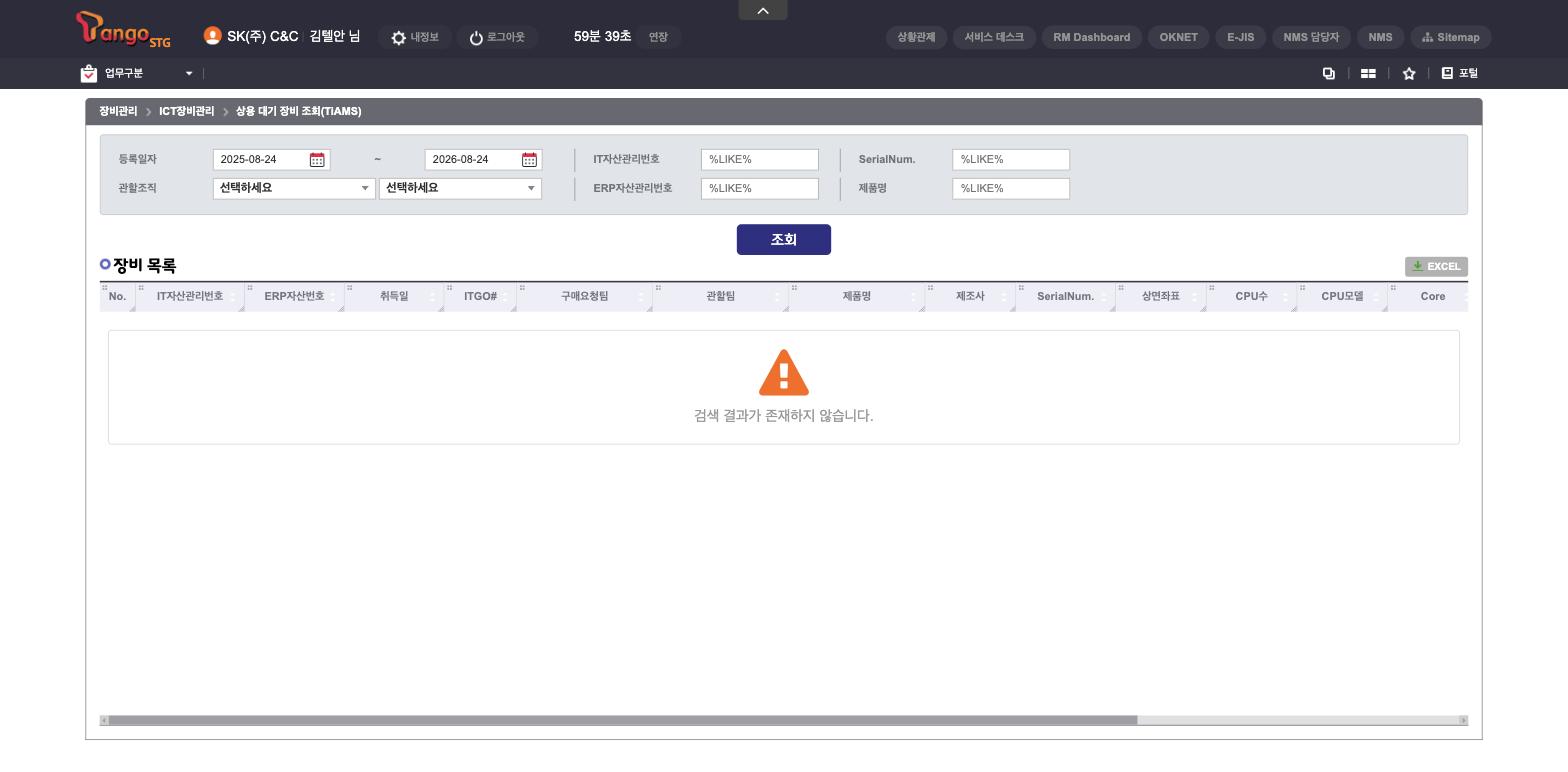Click the 업무구분 clipboard icon
Screen dimensions: 1568x772
(x=89, y=73)
